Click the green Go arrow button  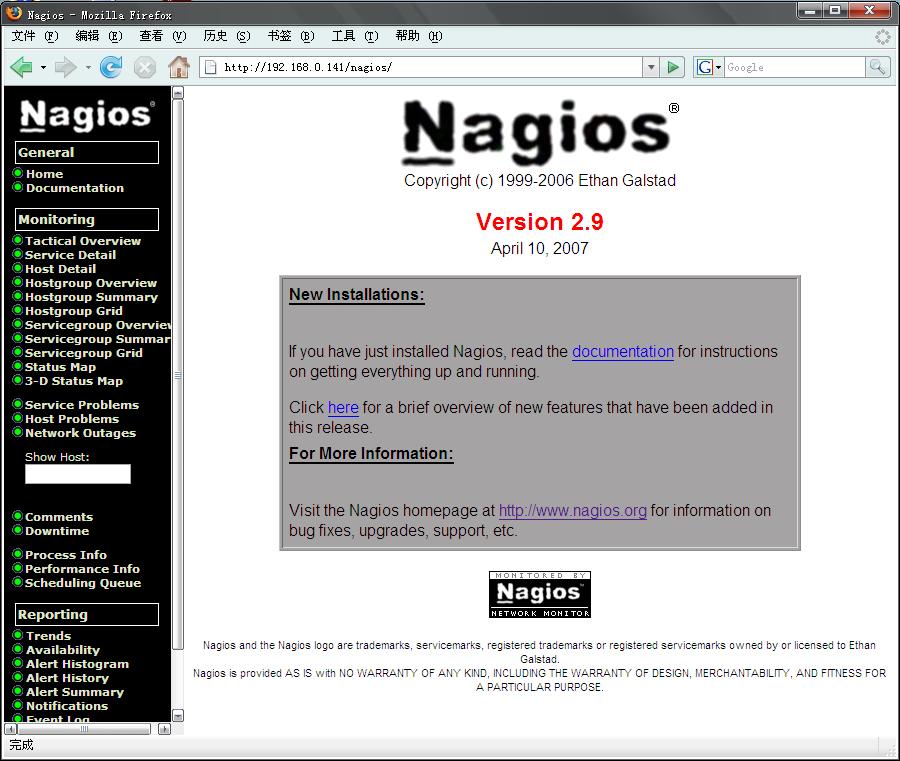(673, 67)
